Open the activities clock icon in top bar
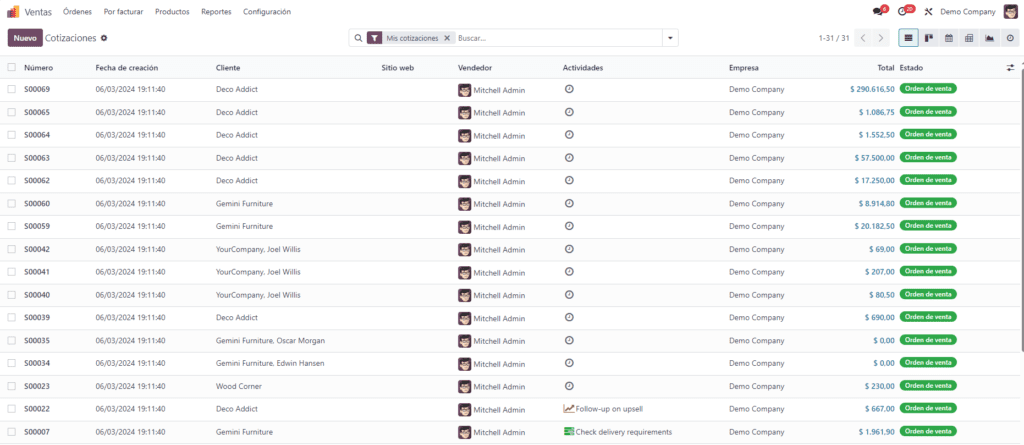The height and width of the screenshot is (445, 1024). pyautogui.click(x=903, y=12)
